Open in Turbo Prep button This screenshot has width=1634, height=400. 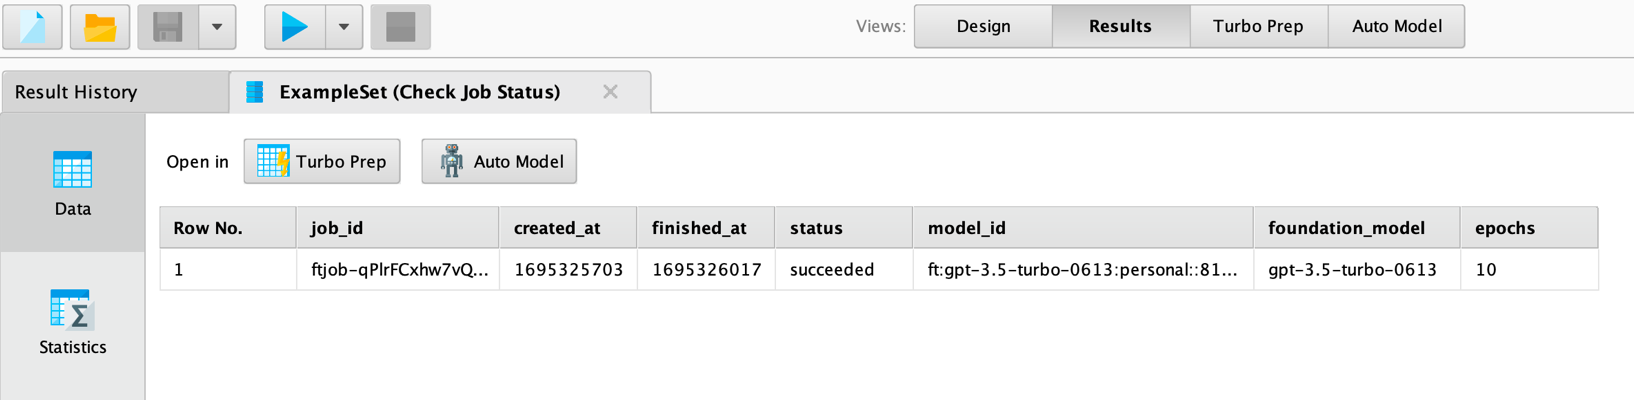pos(322,161)
